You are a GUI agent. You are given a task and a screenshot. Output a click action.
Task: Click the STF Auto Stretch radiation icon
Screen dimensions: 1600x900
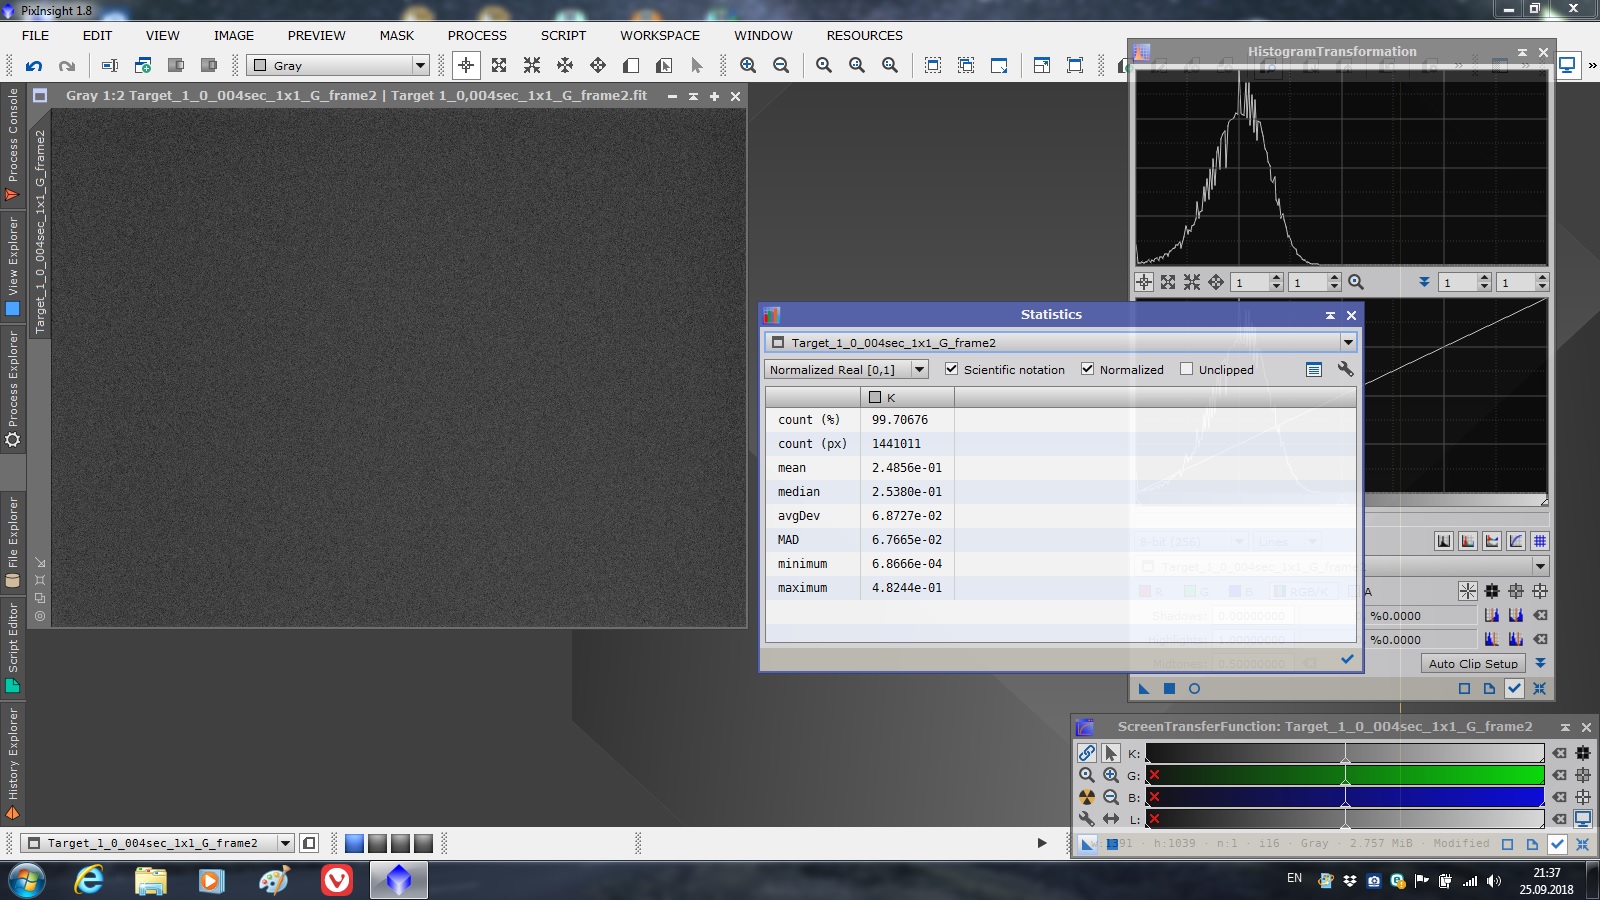(x=1087, y=797)
